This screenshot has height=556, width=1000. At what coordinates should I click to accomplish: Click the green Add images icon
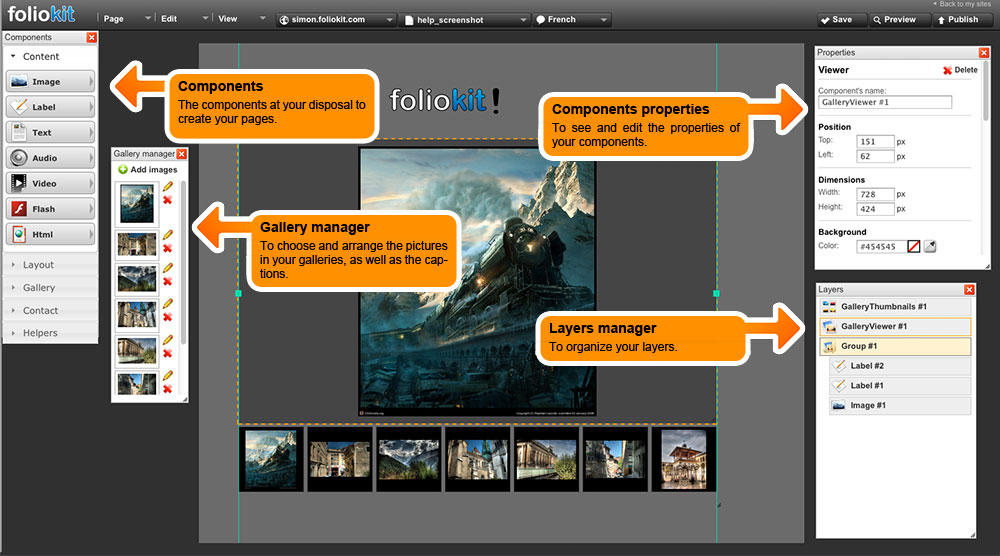coord(123,170)
